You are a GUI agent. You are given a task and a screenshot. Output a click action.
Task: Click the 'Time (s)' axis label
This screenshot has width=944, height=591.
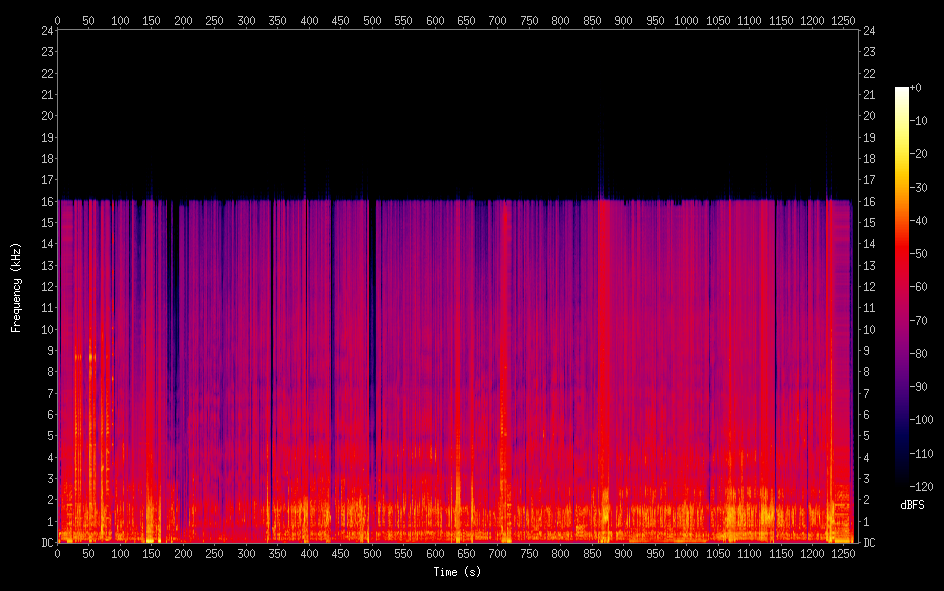pos(456,572)
